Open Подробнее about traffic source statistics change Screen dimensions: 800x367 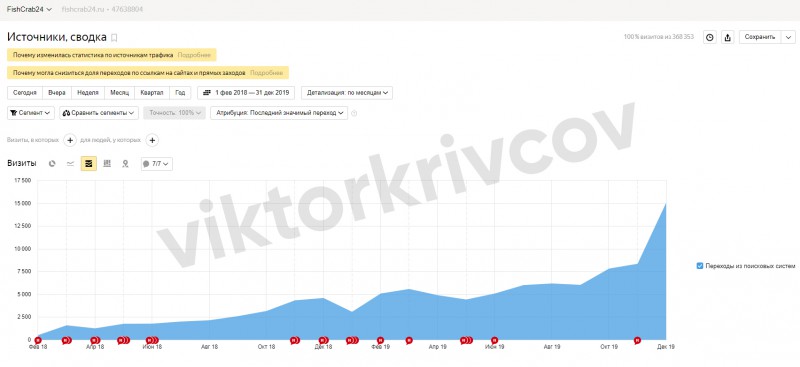(x=194, y=55)
